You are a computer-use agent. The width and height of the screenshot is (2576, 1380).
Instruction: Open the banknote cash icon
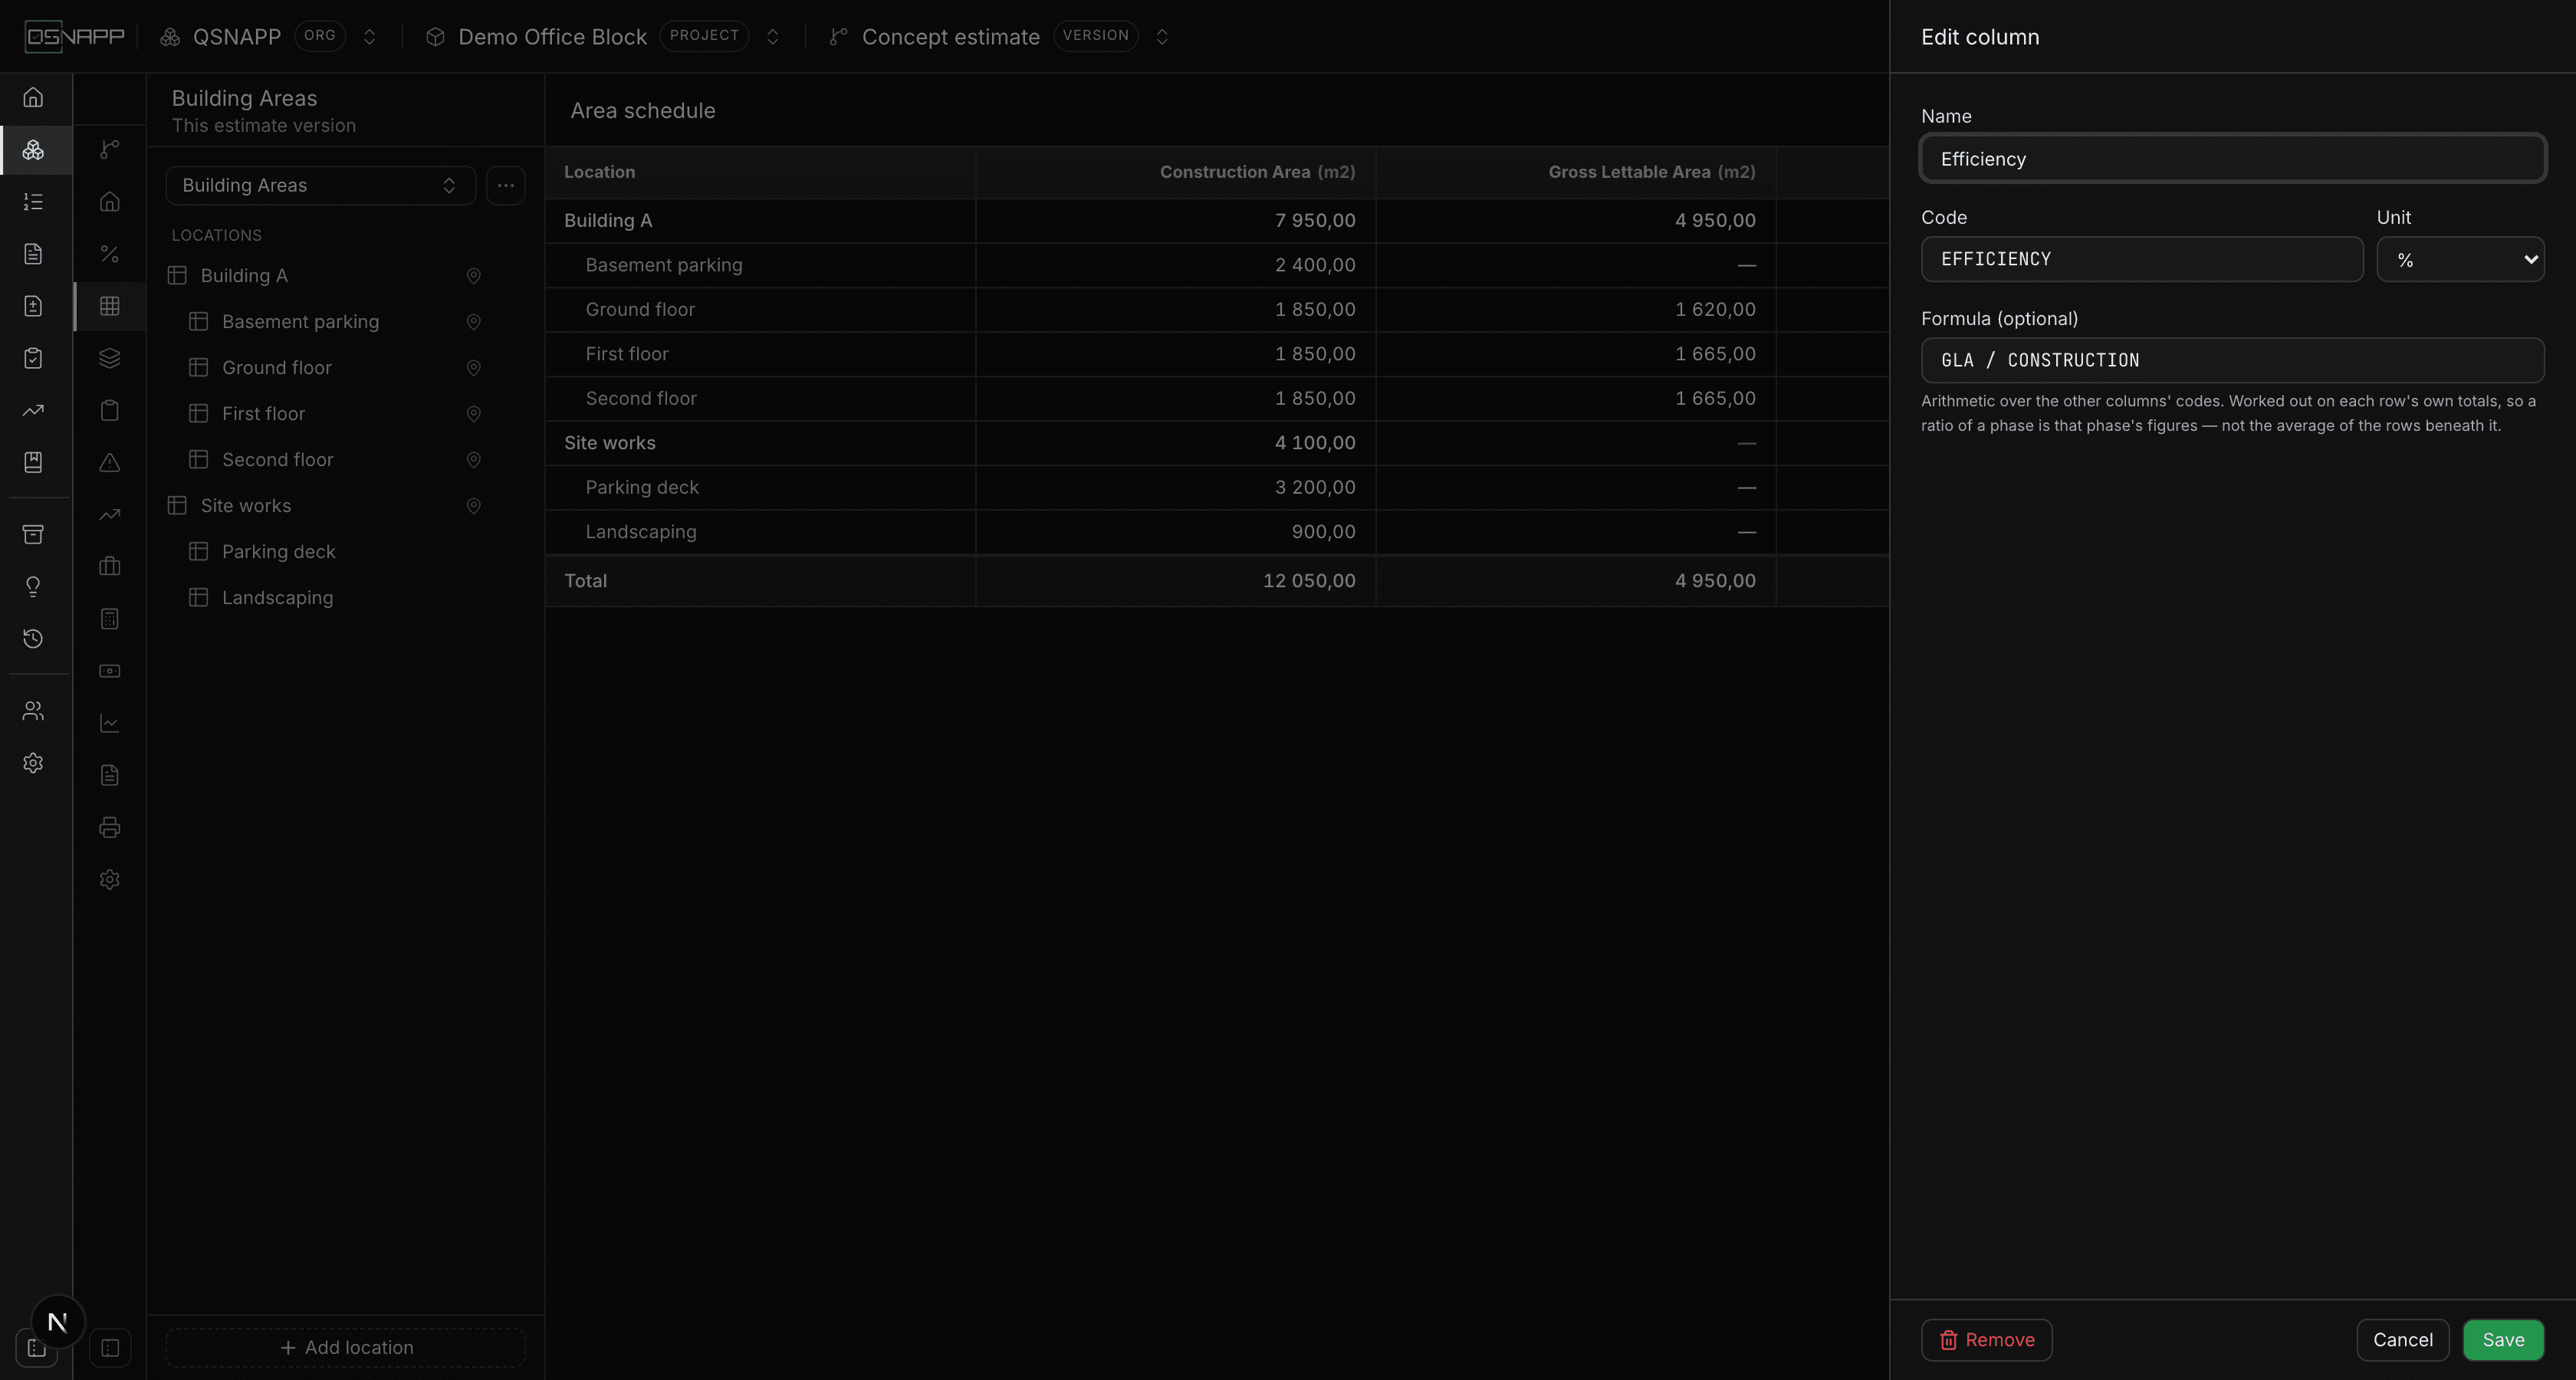click(110, 671)
